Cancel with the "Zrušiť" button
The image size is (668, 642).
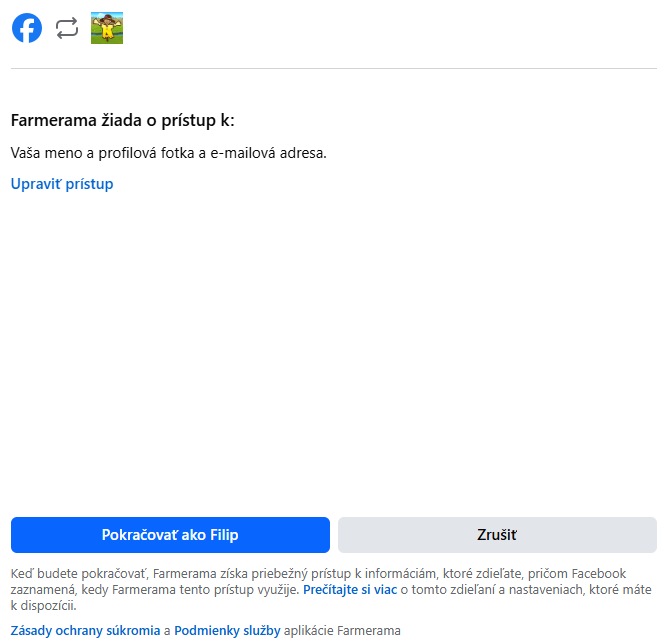497,535
